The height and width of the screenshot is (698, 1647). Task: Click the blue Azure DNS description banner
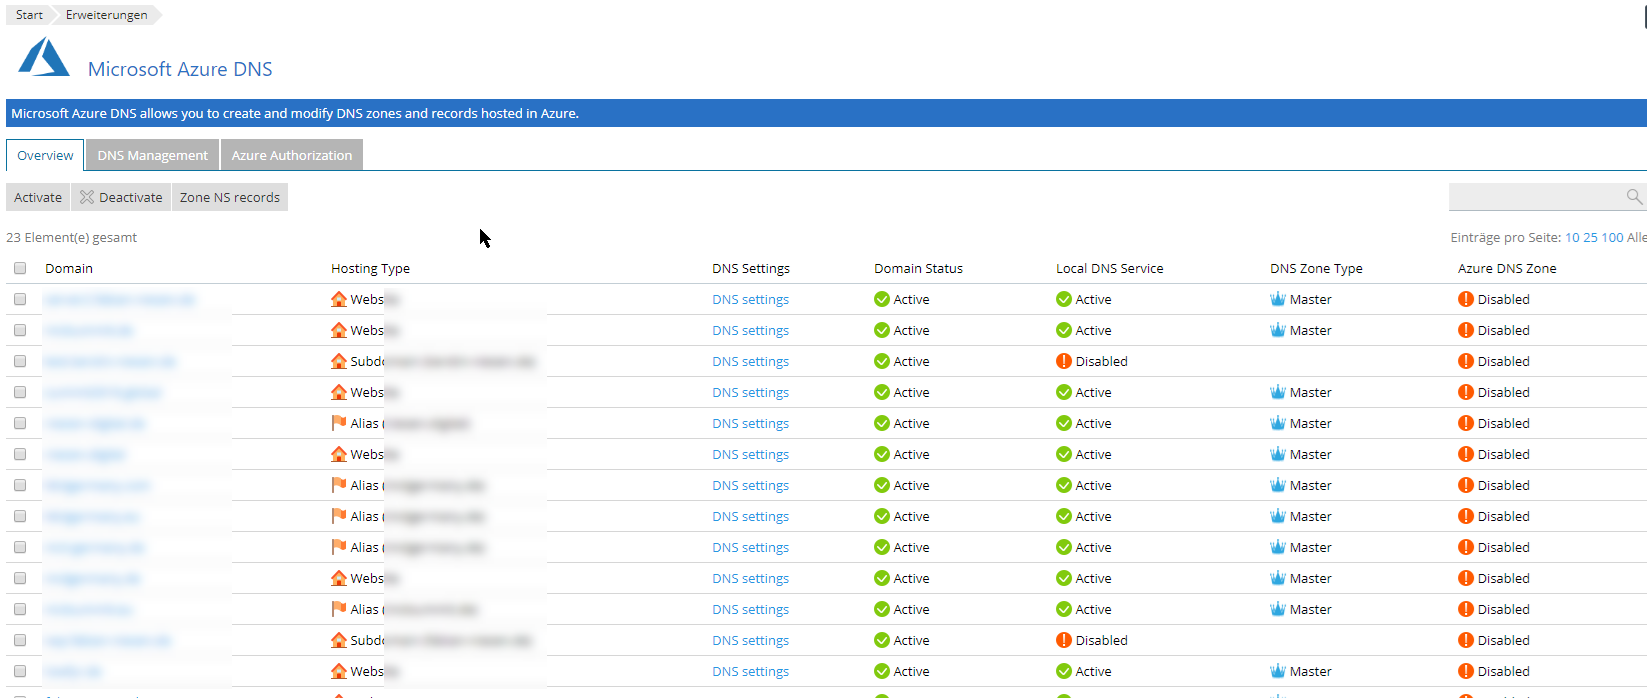click(x=826, y=113)
